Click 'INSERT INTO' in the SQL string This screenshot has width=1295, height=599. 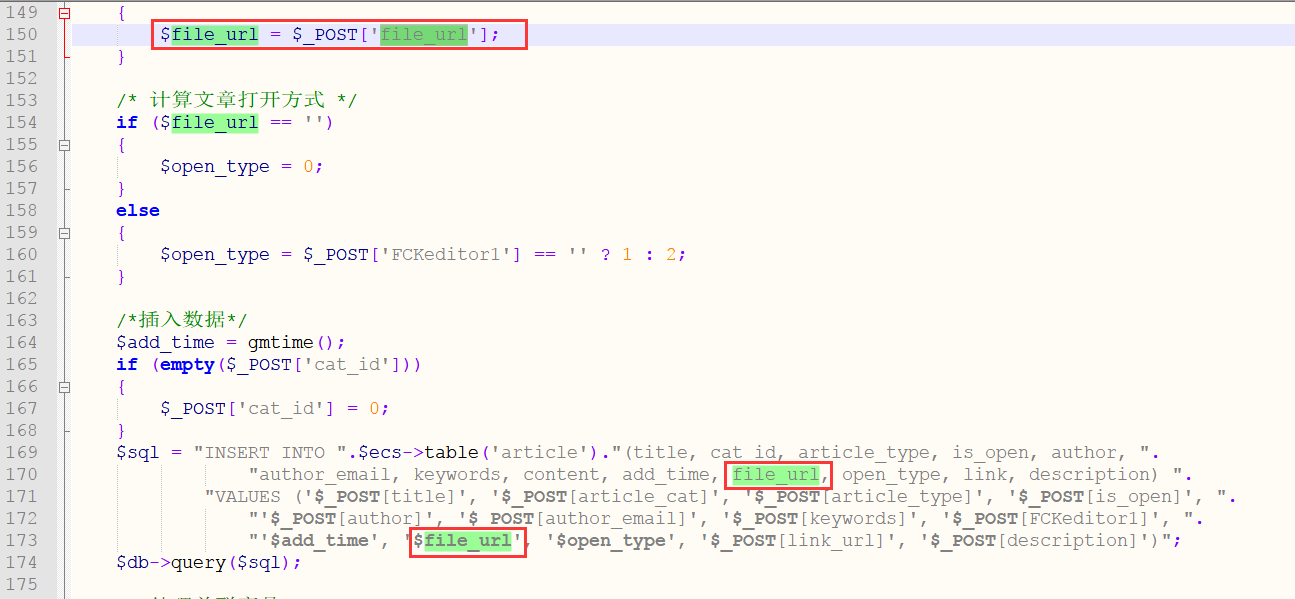264,452
